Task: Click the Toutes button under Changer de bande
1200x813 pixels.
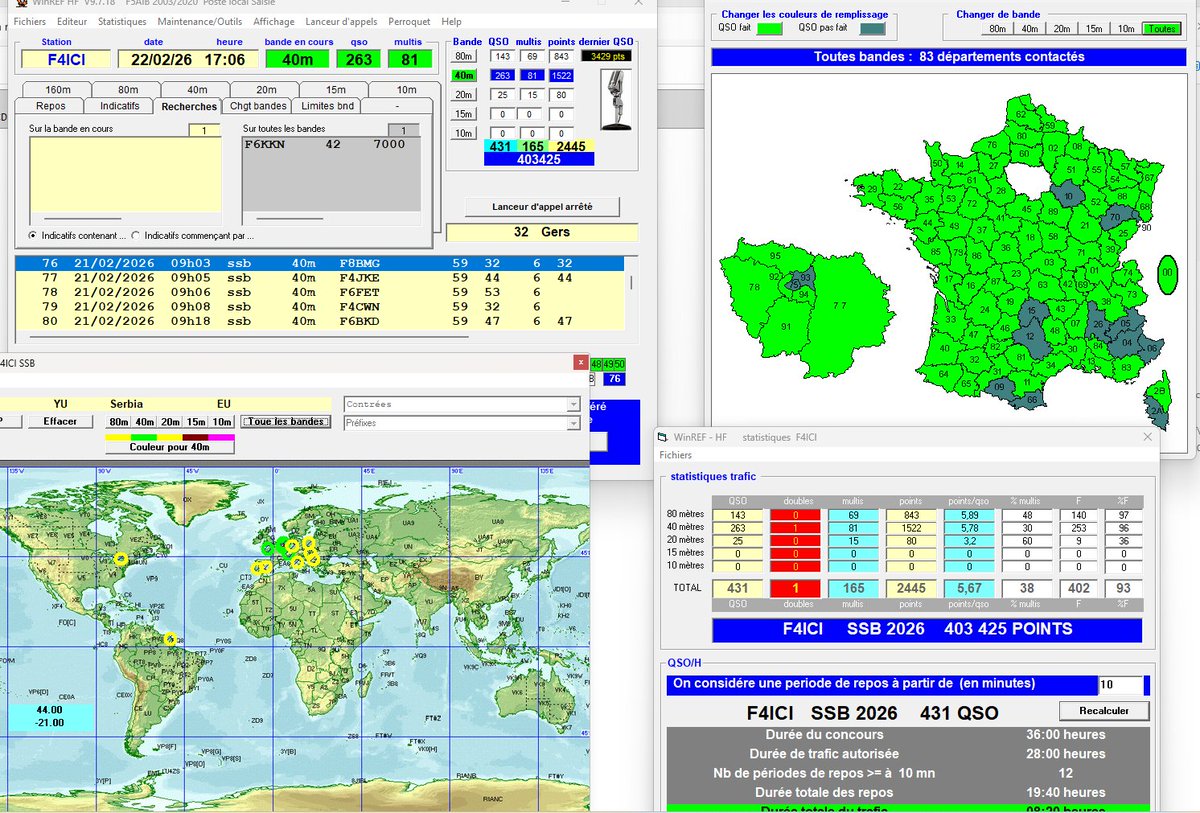Action: tap(1160, 29)
